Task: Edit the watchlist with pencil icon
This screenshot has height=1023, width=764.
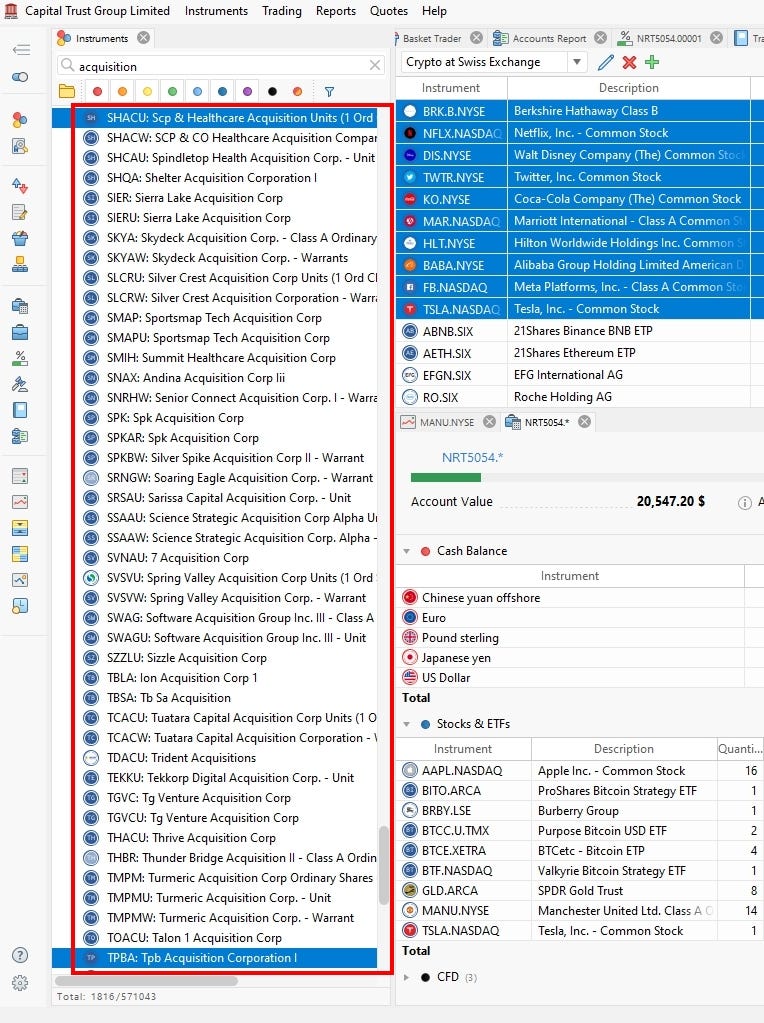Action: click(605, 63)
